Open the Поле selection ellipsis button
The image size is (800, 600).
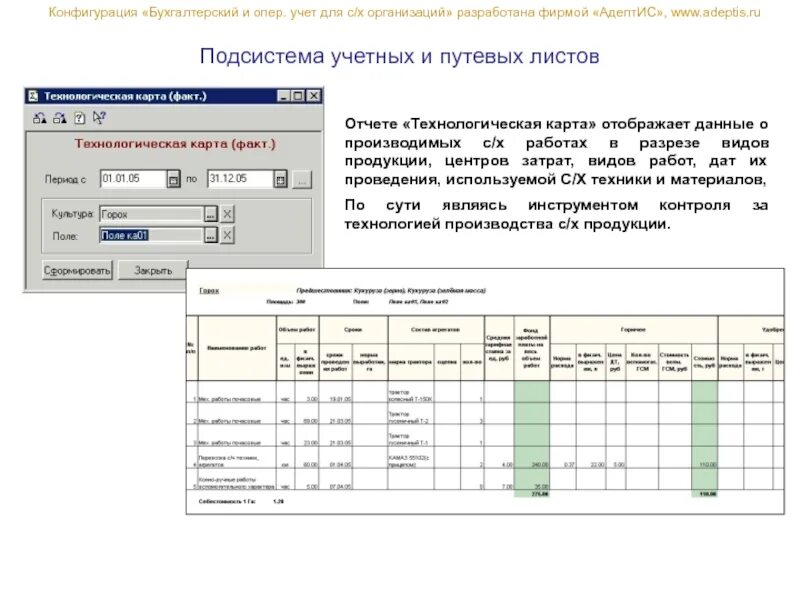coord(211,235)
